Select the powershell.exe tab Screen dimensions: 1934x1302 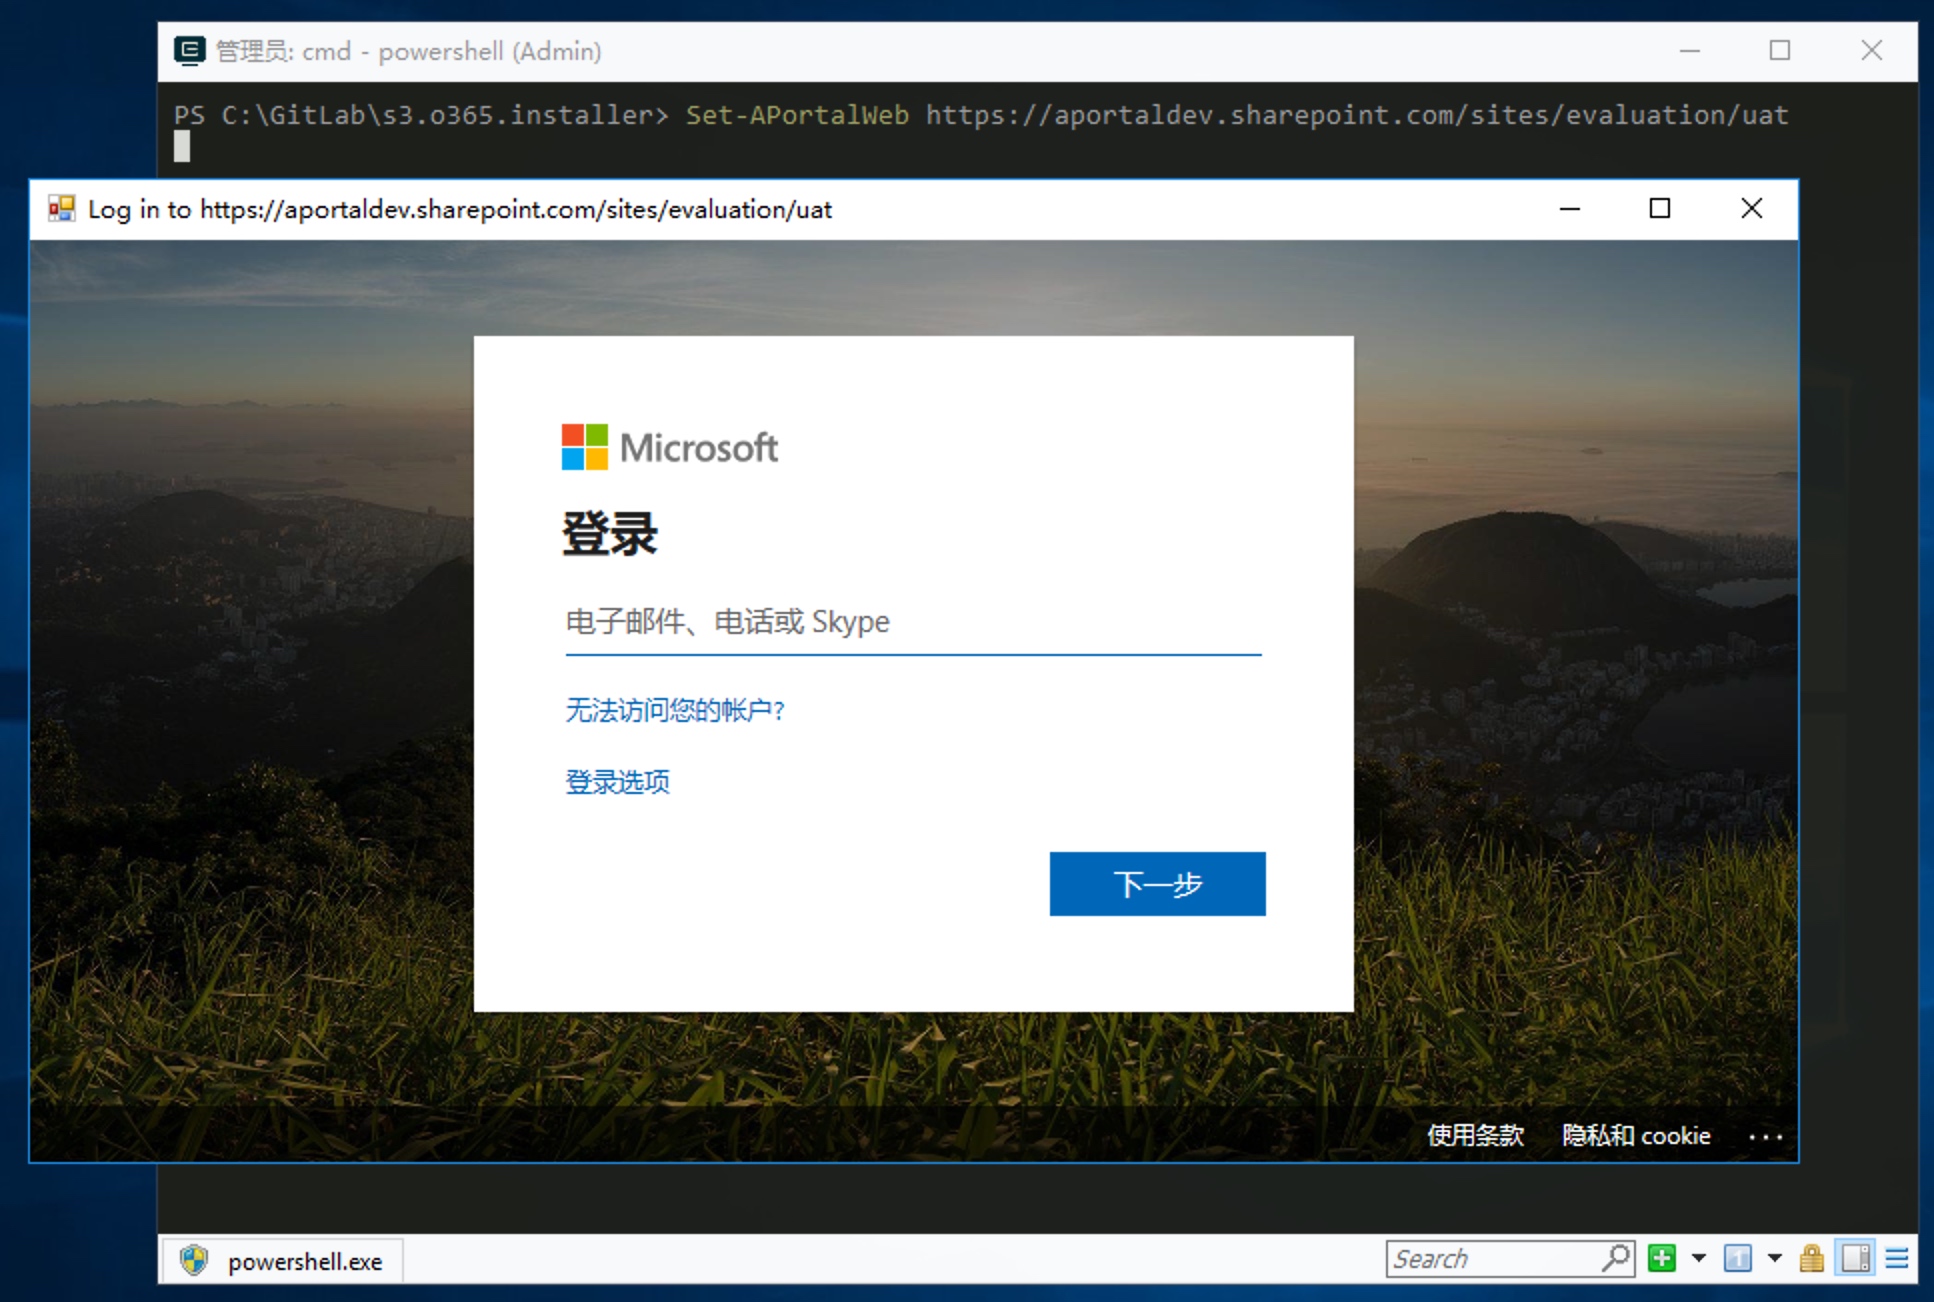[282, 1261]
